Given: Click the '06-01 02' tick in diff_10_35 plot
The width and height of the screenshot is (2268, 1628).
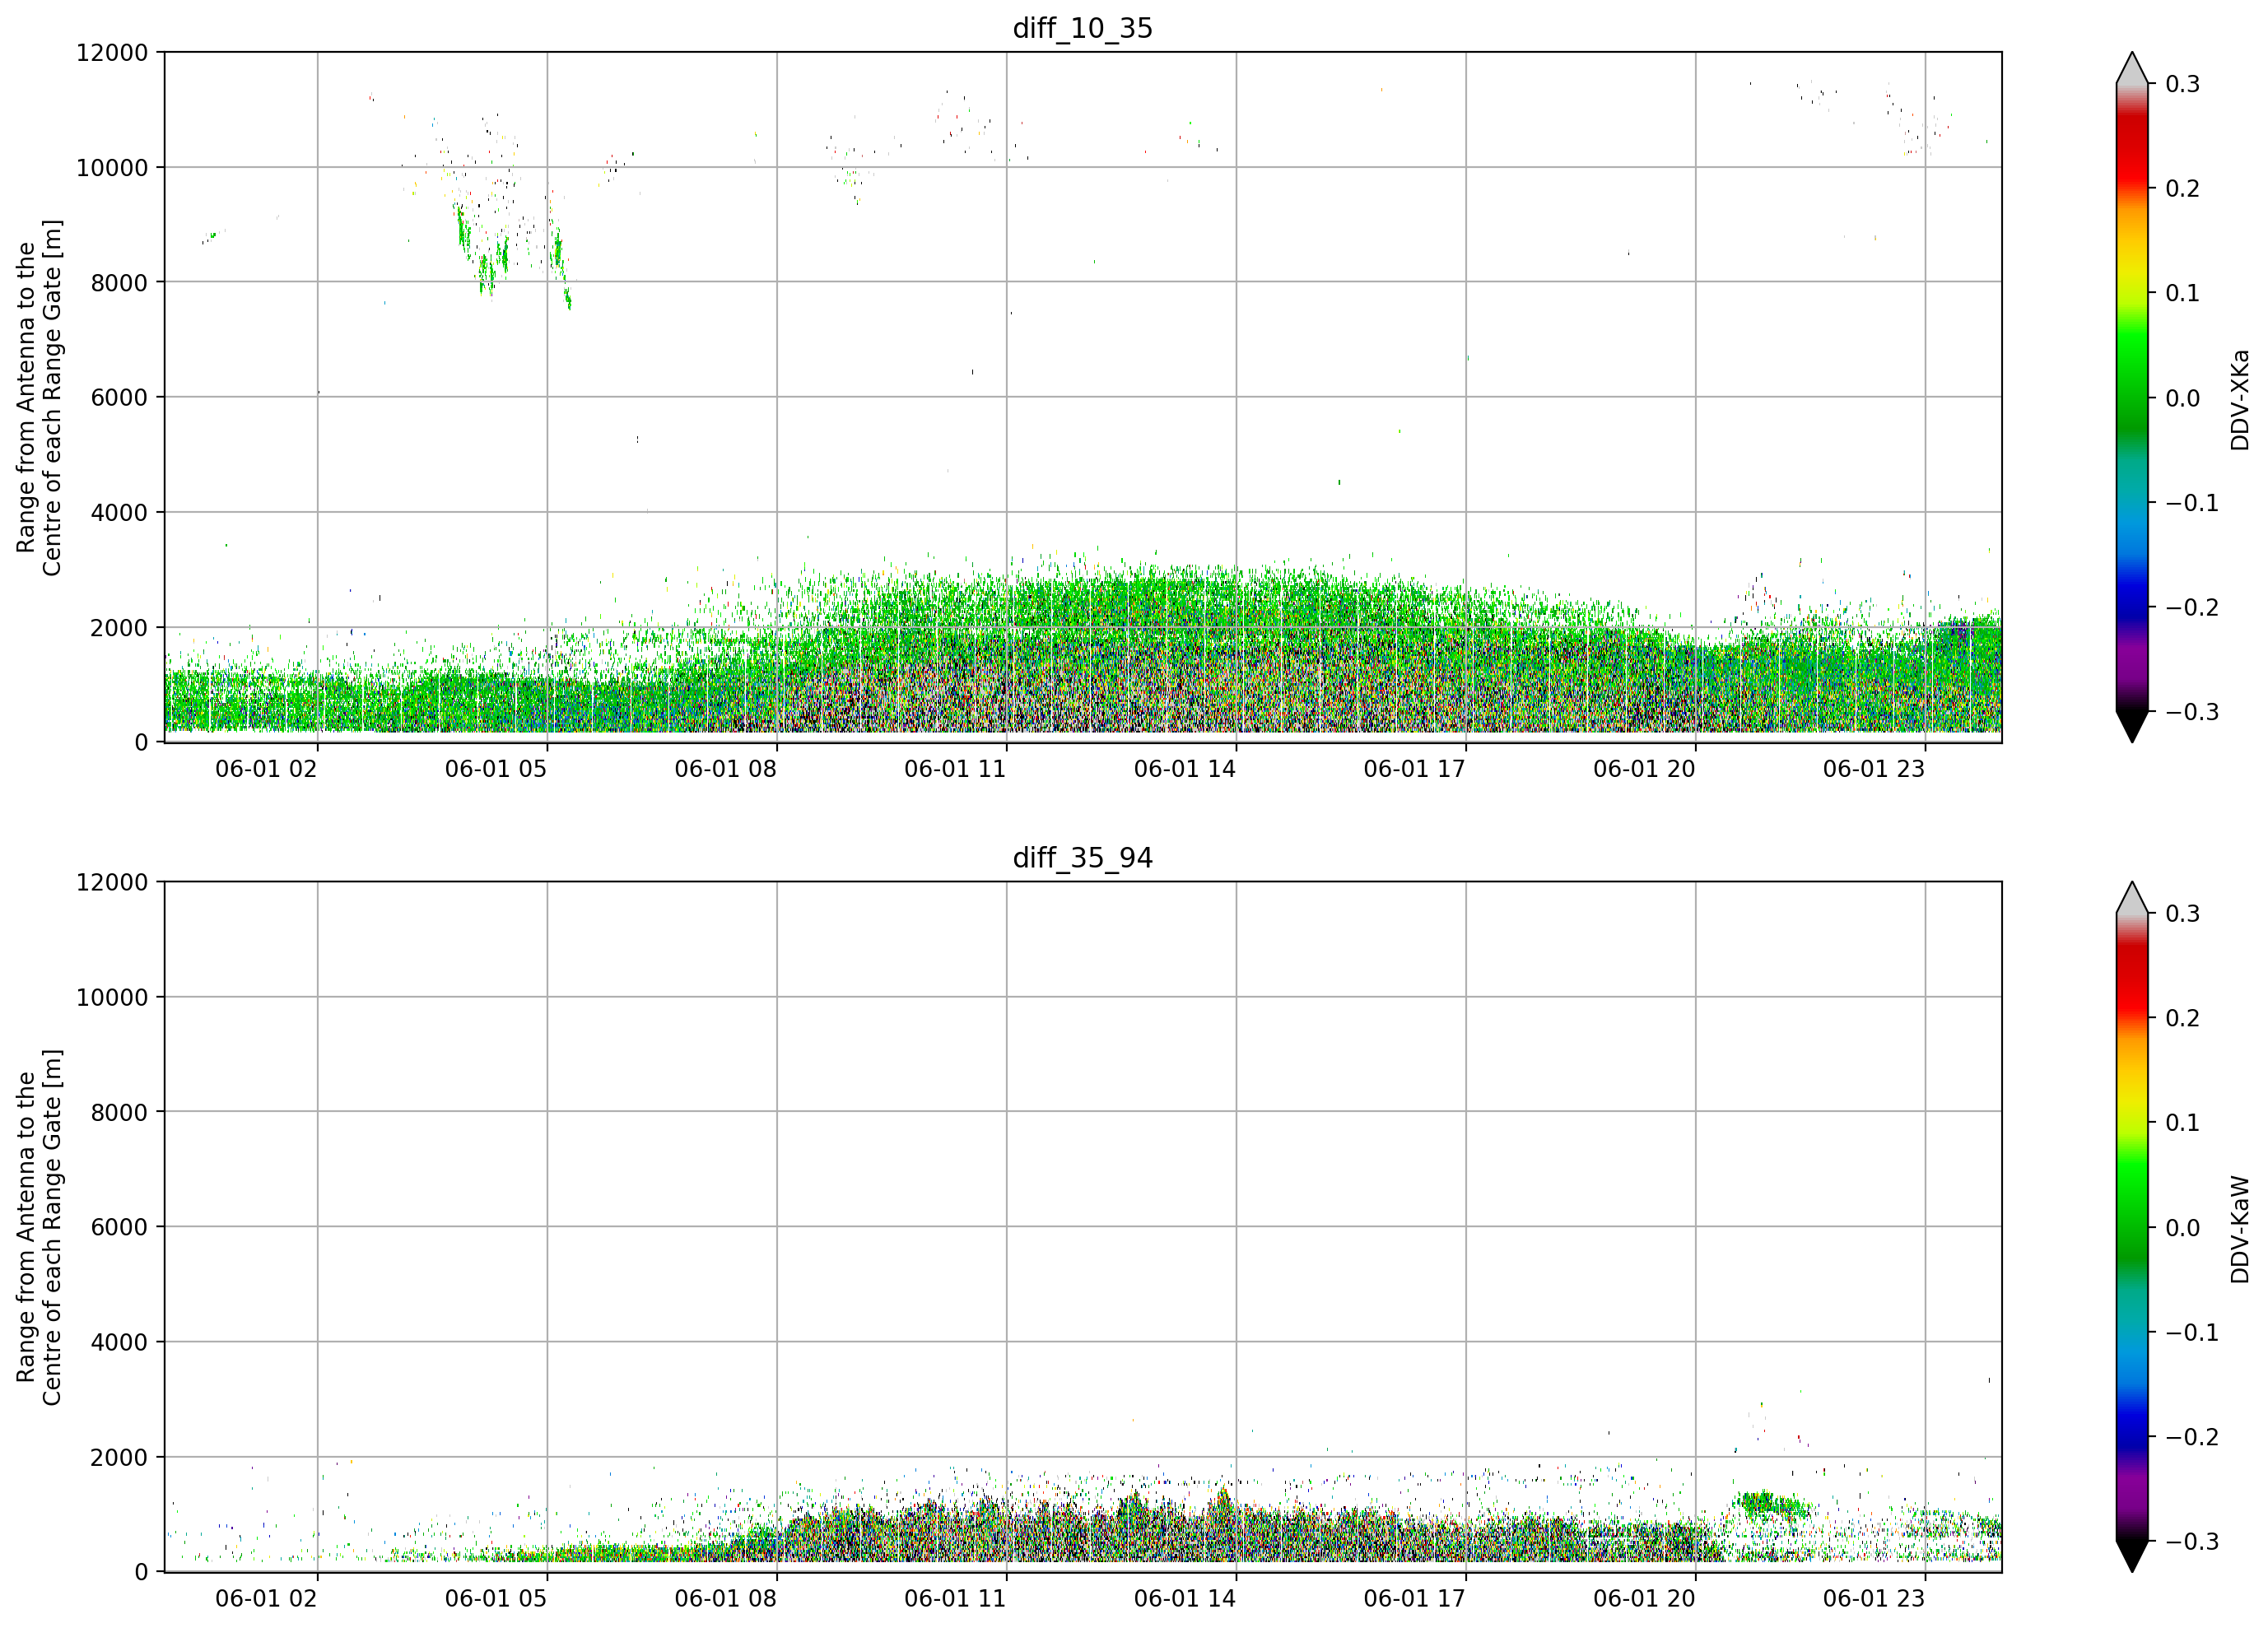Looking at the screenshot, I should click(266, 769).
